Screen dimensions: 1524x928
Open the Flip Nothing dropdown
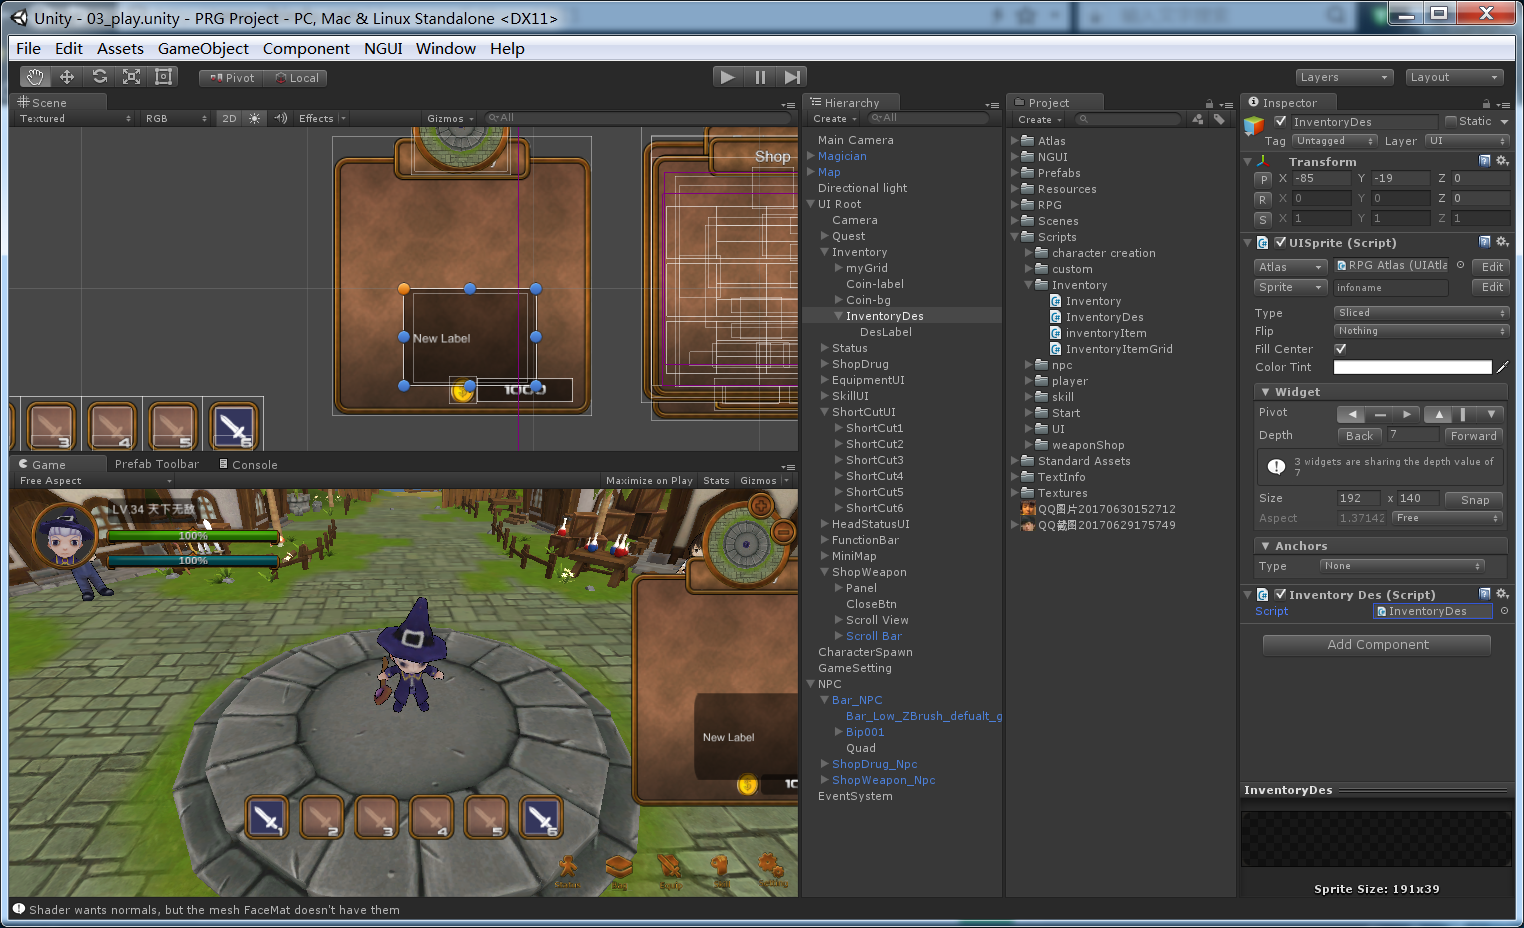coord(1421,331)
